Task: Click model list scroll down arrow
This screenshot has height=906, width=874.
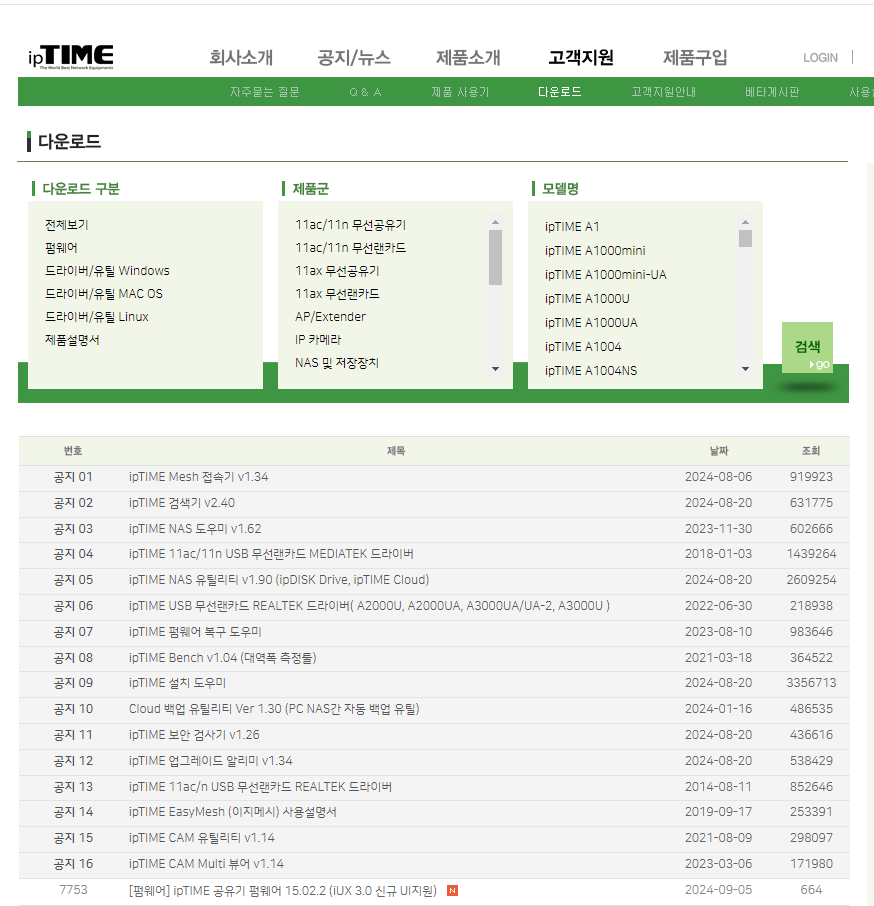Action: tap(745, 369)
